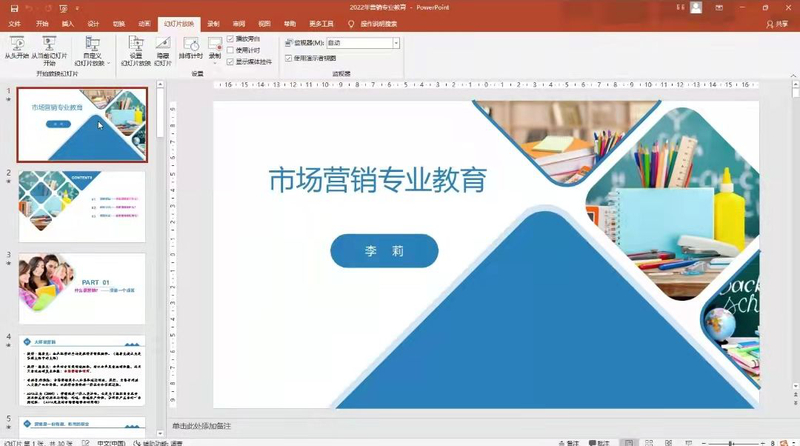
Task: Click the thumbnail panel scroll up arrow
Action: [160, 84]
